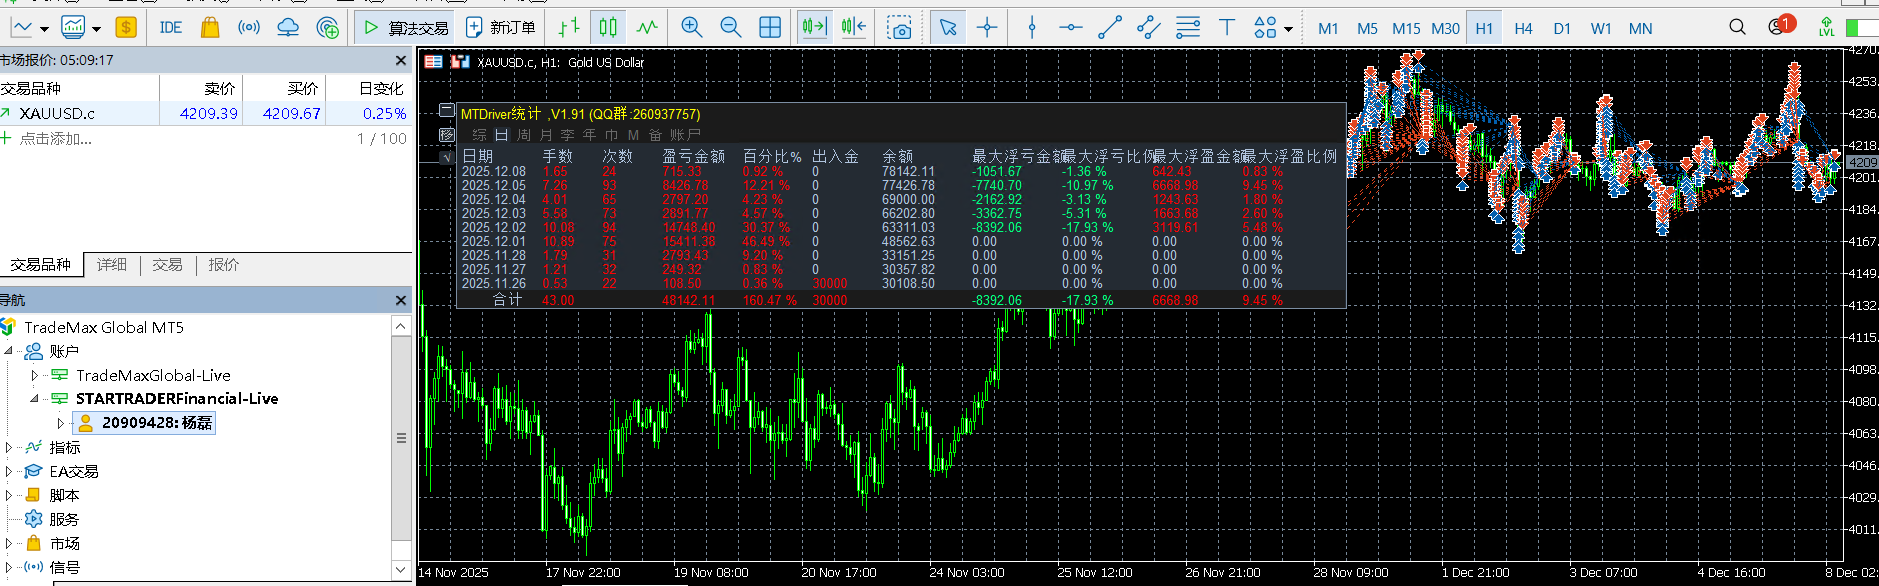Take a chart screenshot with camera icon
Screen dimensions: 1879x586
[900, 28]
